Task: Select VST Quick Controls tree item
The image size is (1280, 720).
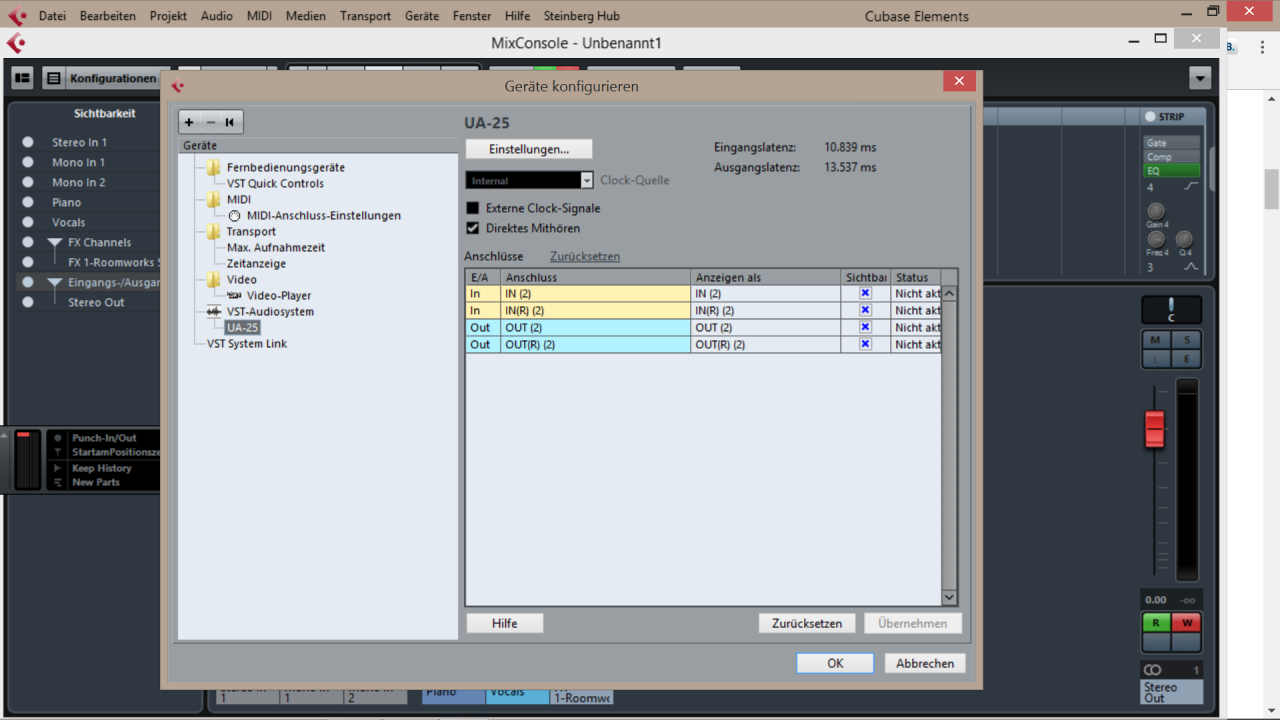Action: click(x=275, y=183)
